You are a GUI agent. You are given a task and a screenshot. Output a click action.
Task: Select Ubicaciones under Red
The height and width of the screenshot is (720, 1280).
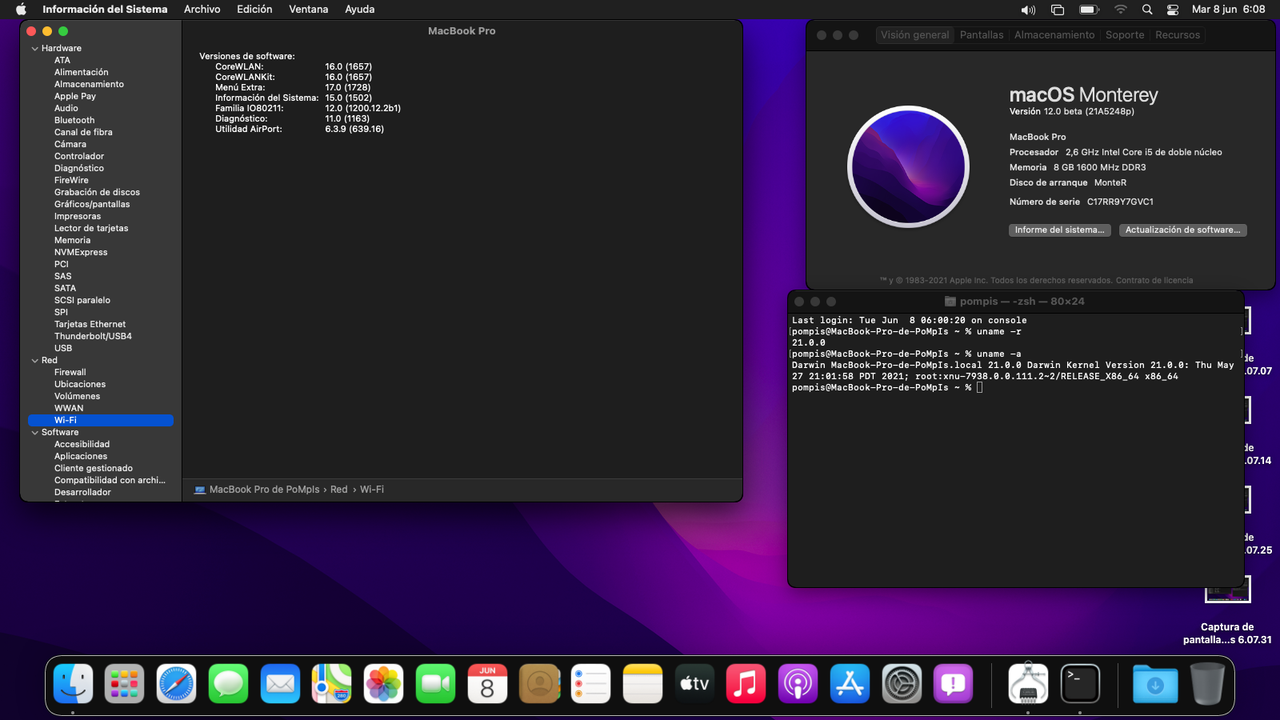click(x=80, y=384)
